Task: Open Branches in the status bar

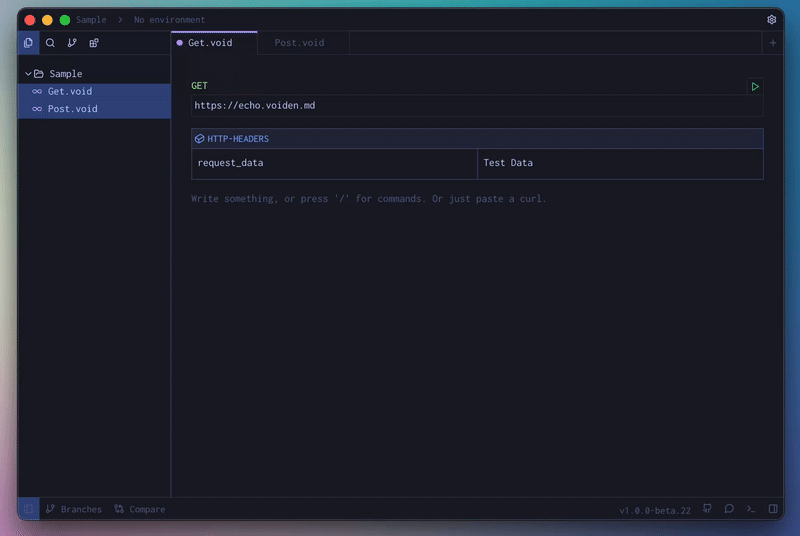Action: [73, 509]
